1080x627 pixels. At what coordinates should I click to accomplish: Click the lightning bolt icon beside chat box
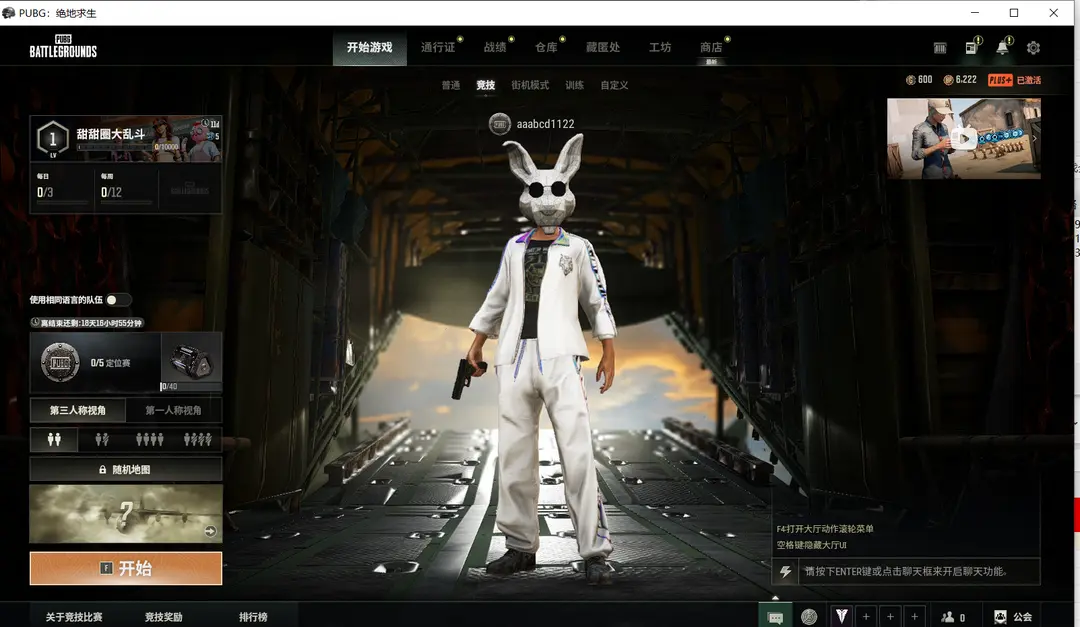click(786, 572)
